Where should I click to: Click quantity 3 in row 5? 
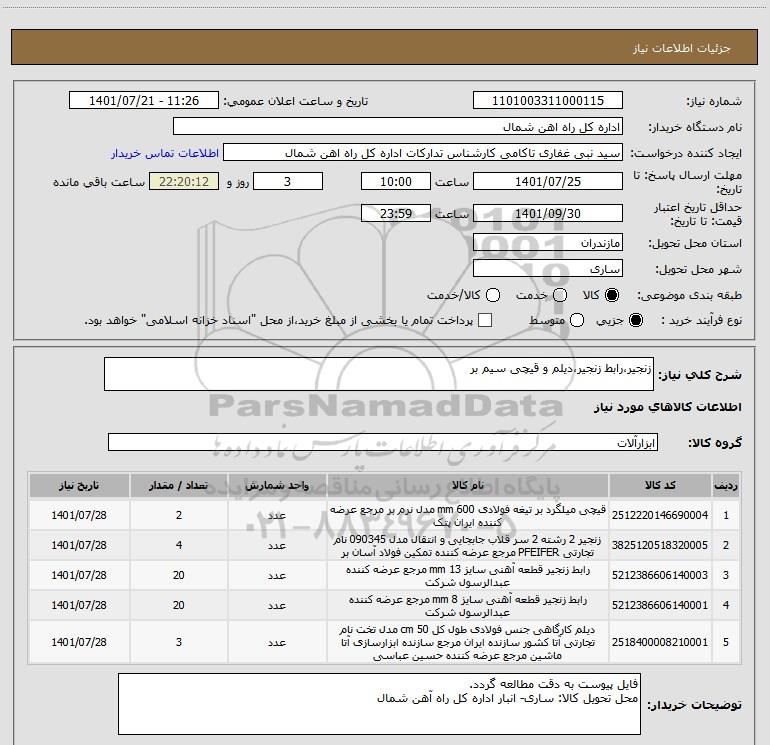pos(179,642)
